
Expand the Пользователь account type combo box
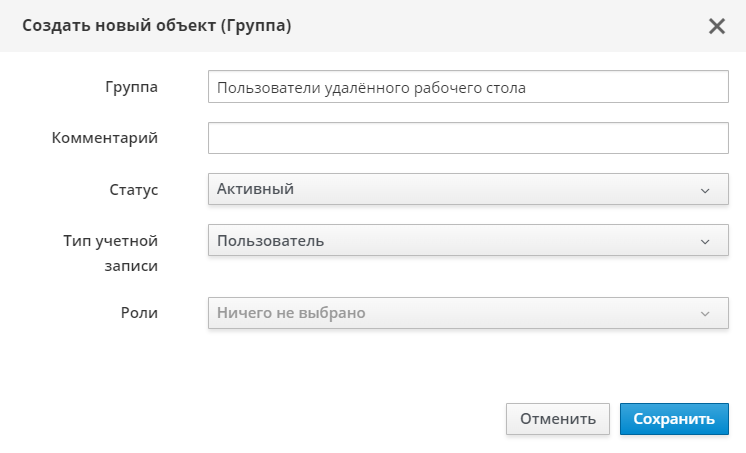(467, 241)
